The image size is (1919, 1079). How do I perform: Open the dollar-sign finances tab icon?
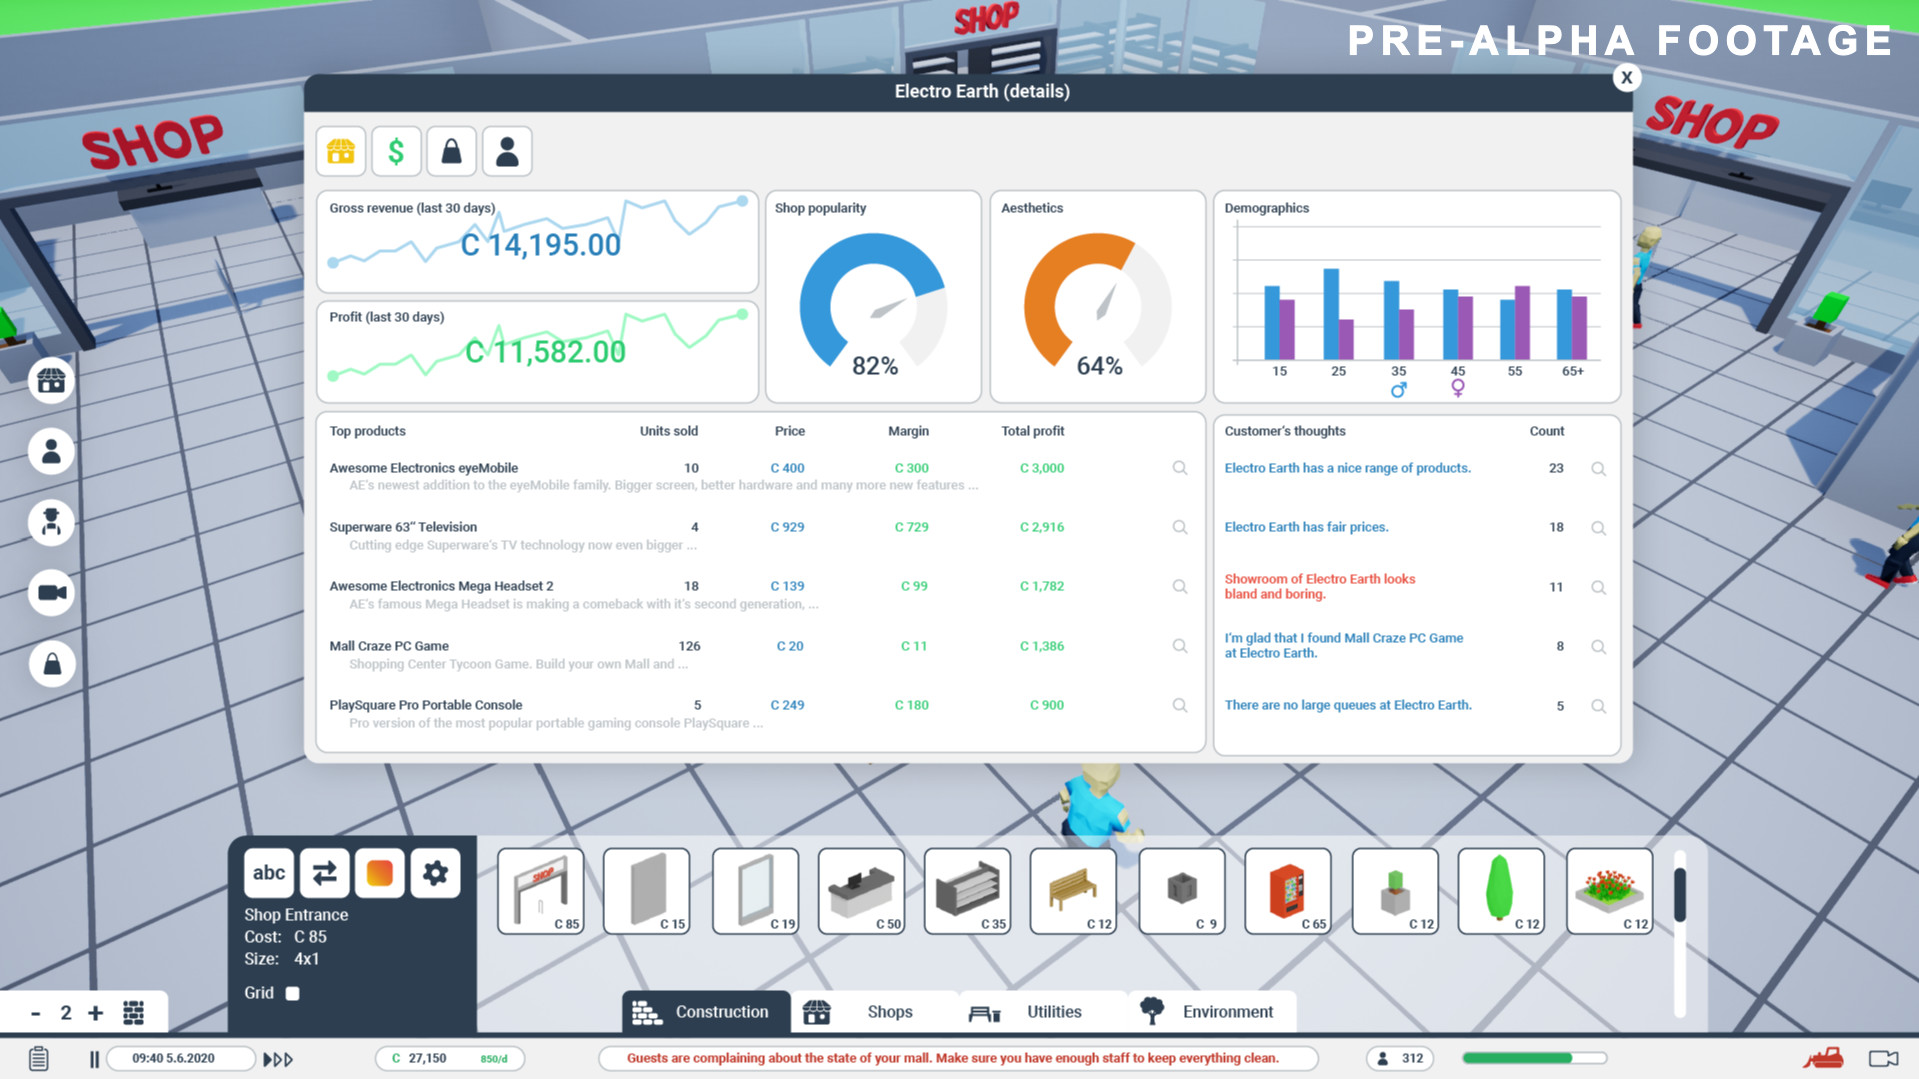pos(396,151)
